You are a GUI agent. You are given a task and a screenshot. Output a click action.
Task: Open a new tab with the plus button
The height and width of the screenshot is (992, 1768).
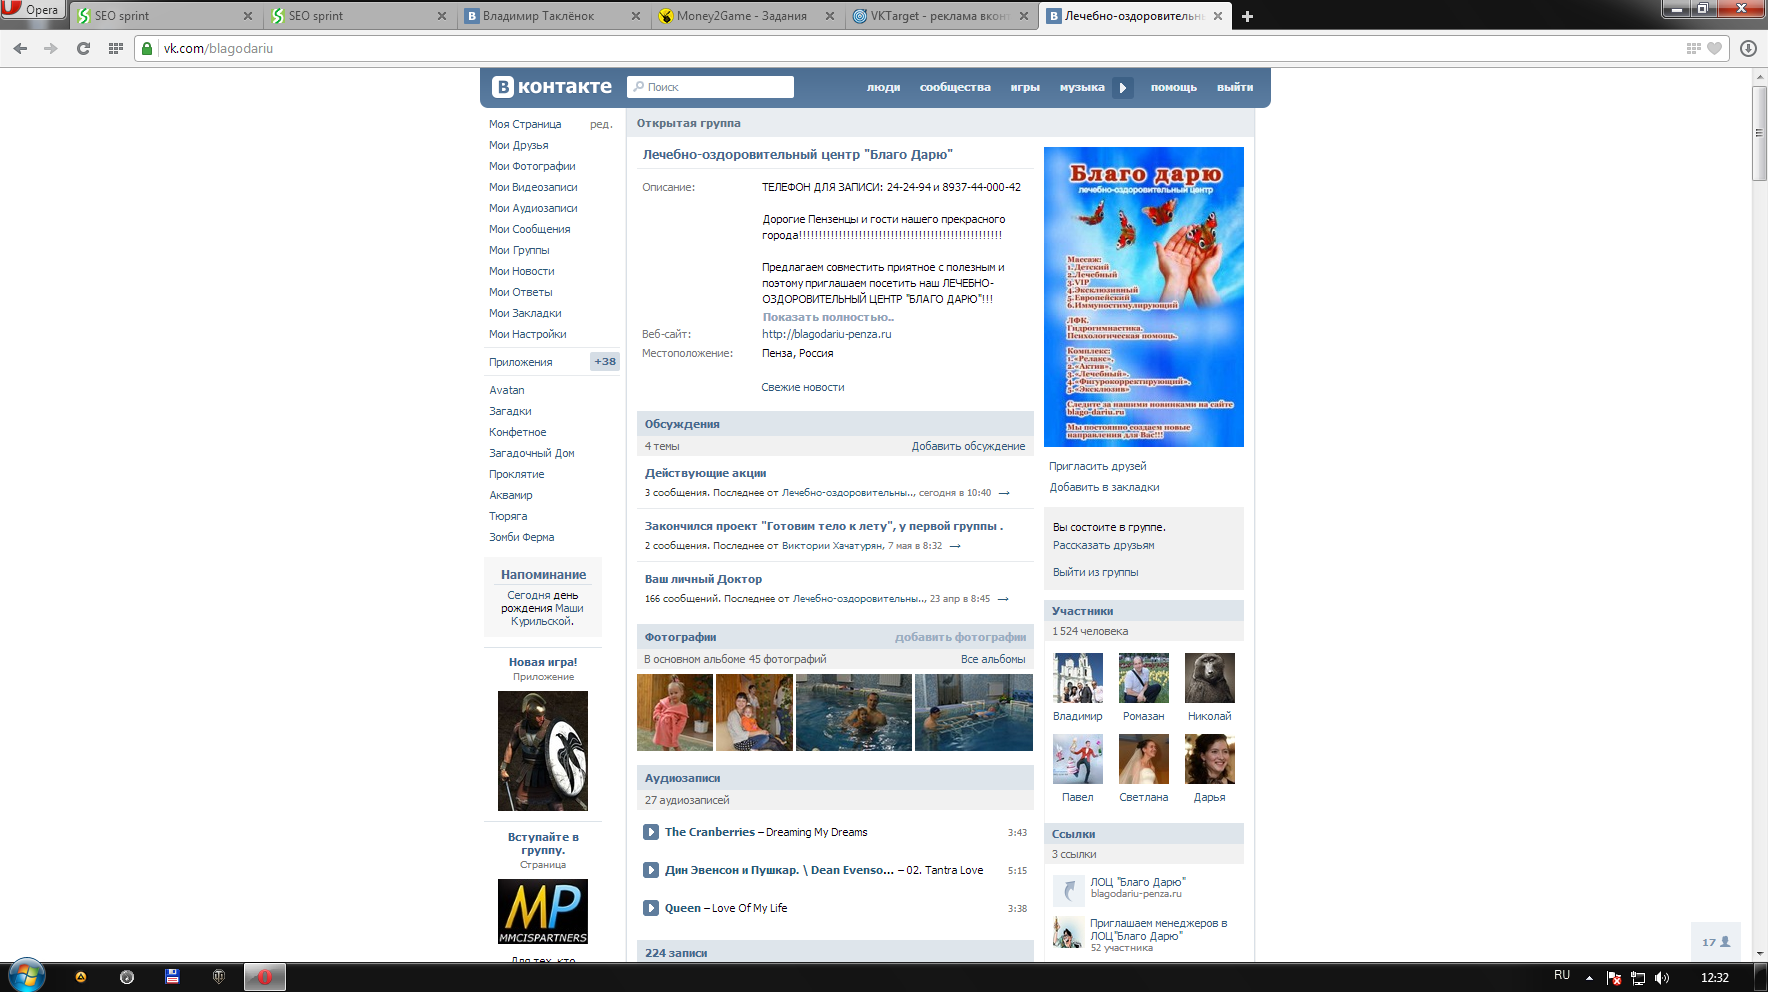click(1247, 16)
